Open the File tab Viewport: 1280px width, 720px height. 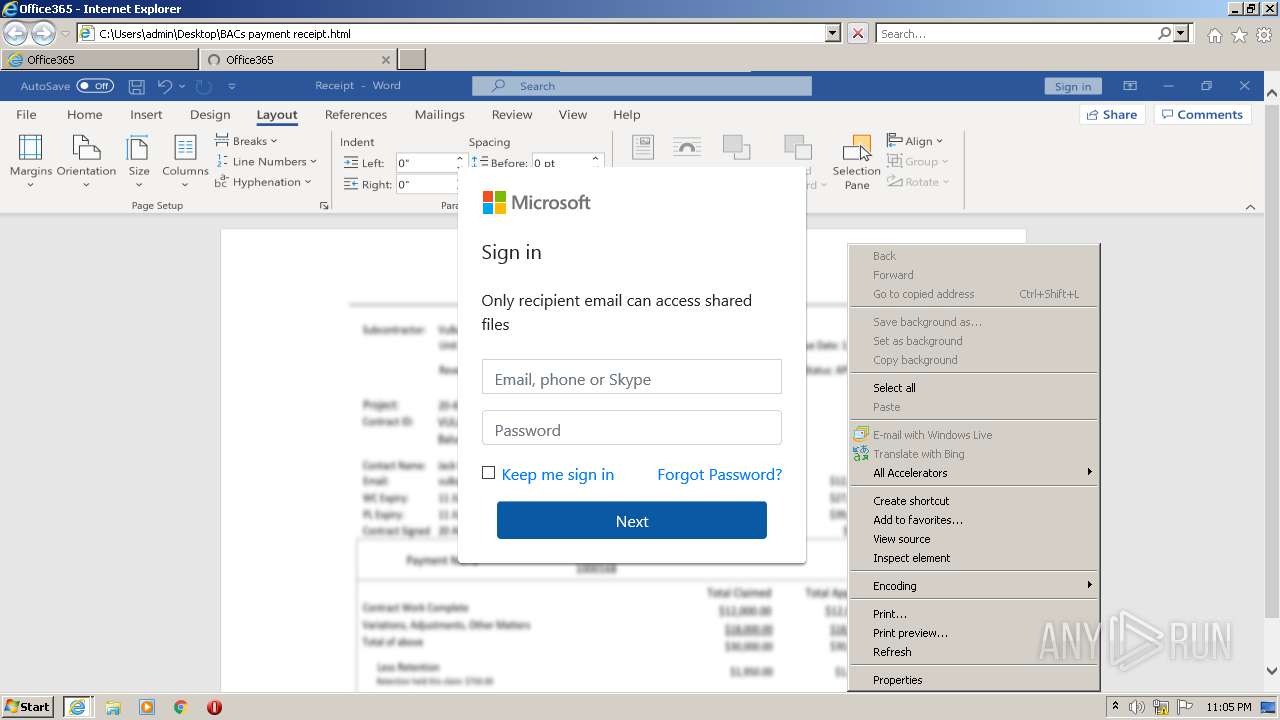(x=27, y=114)
